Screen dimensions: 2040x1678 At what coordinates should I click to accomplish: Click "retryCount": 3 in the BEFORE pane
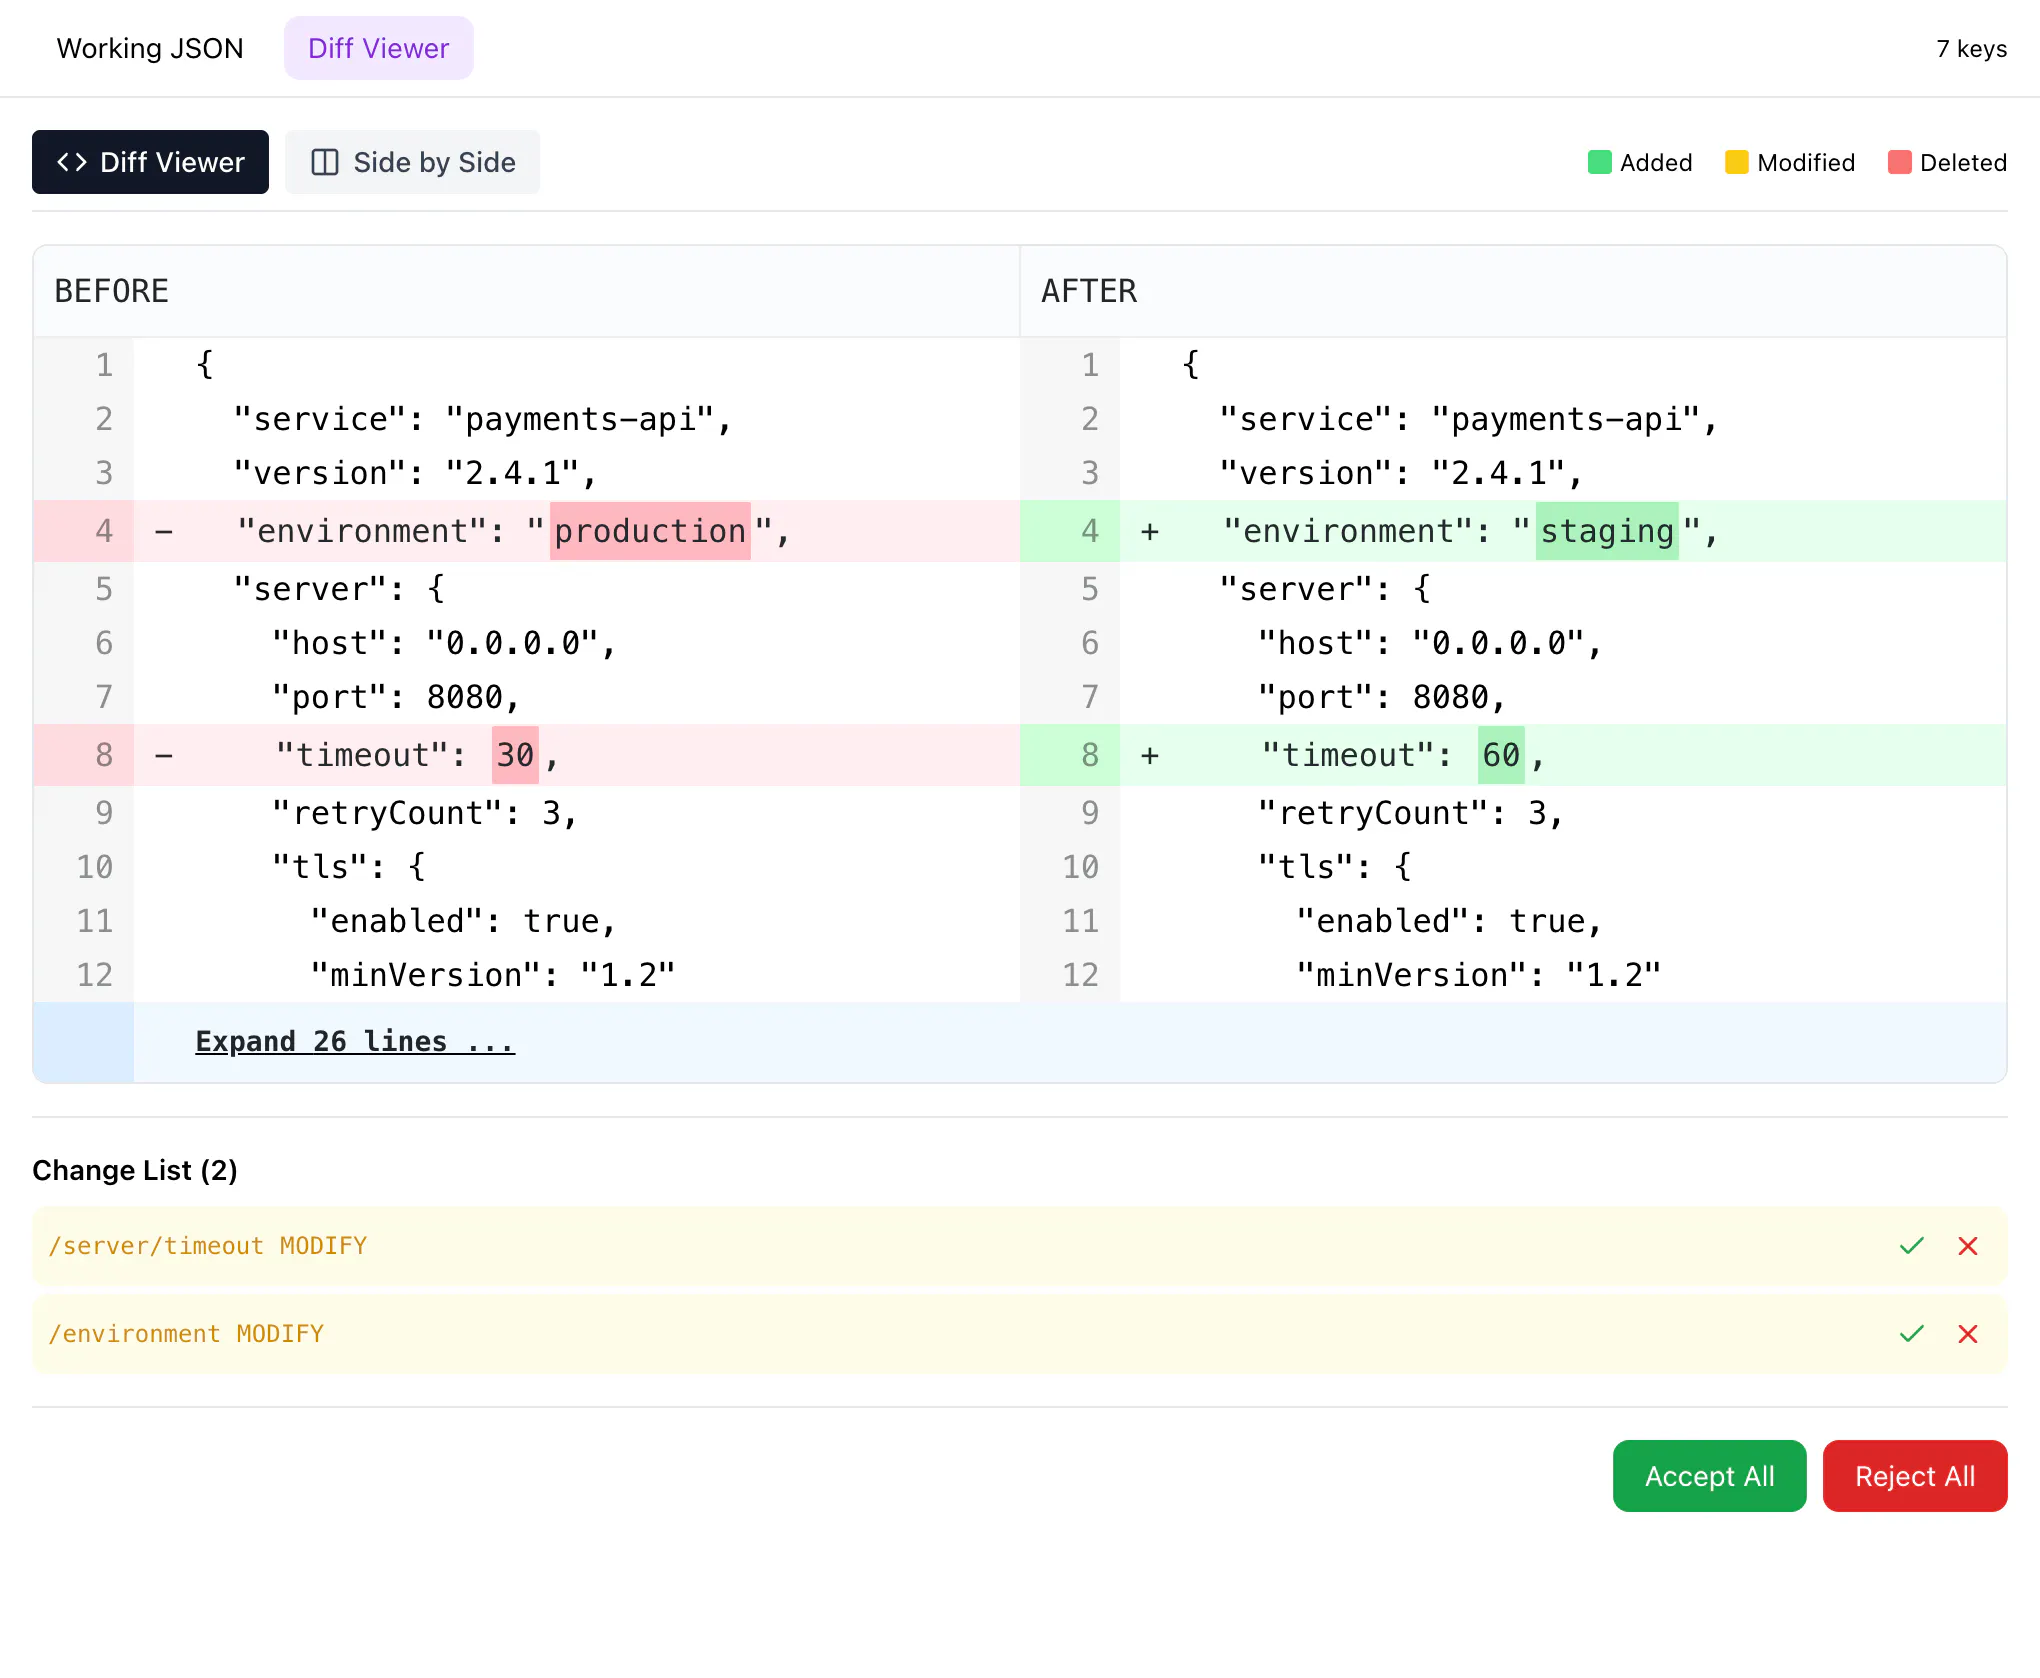[424, 813]
